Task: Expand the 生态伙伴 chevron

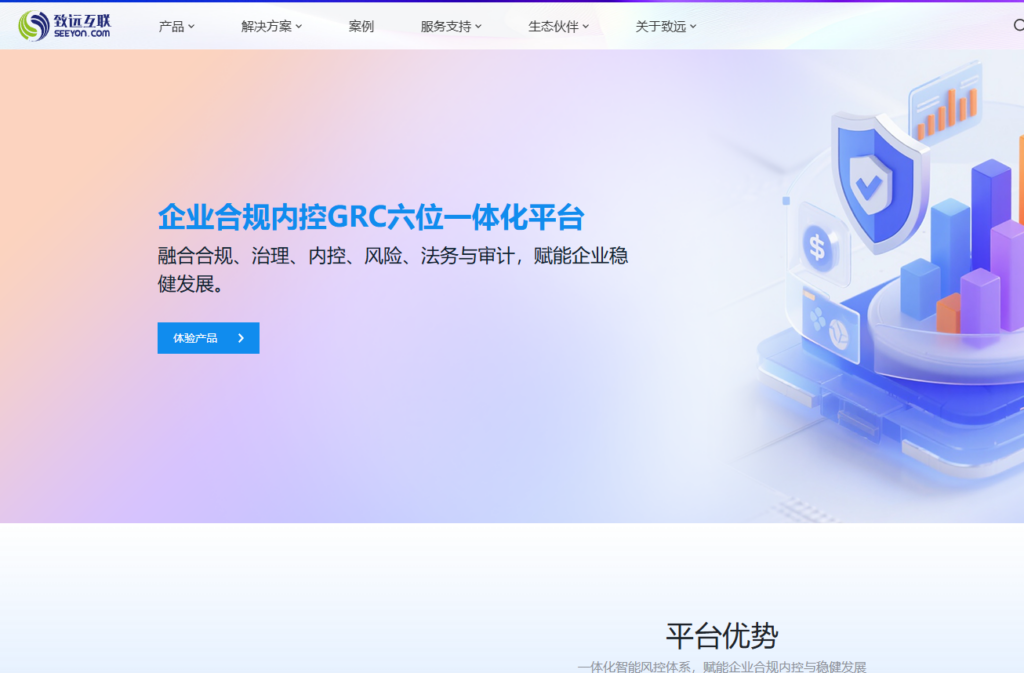Action: [x=586, y=26]
